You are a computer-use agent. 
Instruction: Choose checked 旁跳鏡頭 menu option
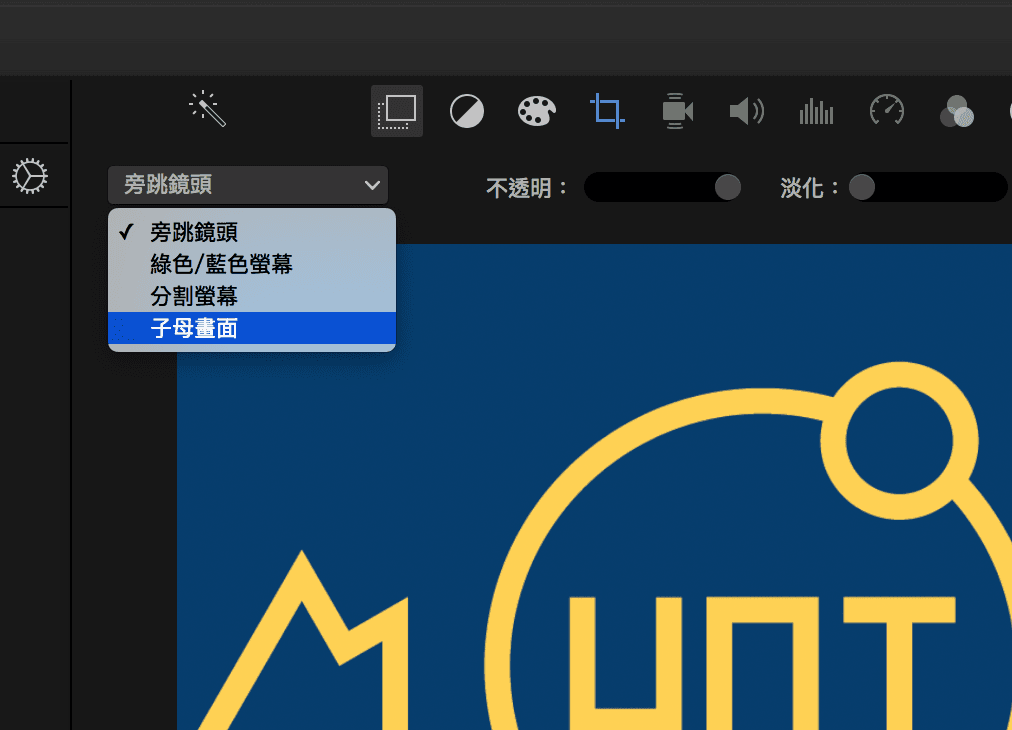(252, 232)
